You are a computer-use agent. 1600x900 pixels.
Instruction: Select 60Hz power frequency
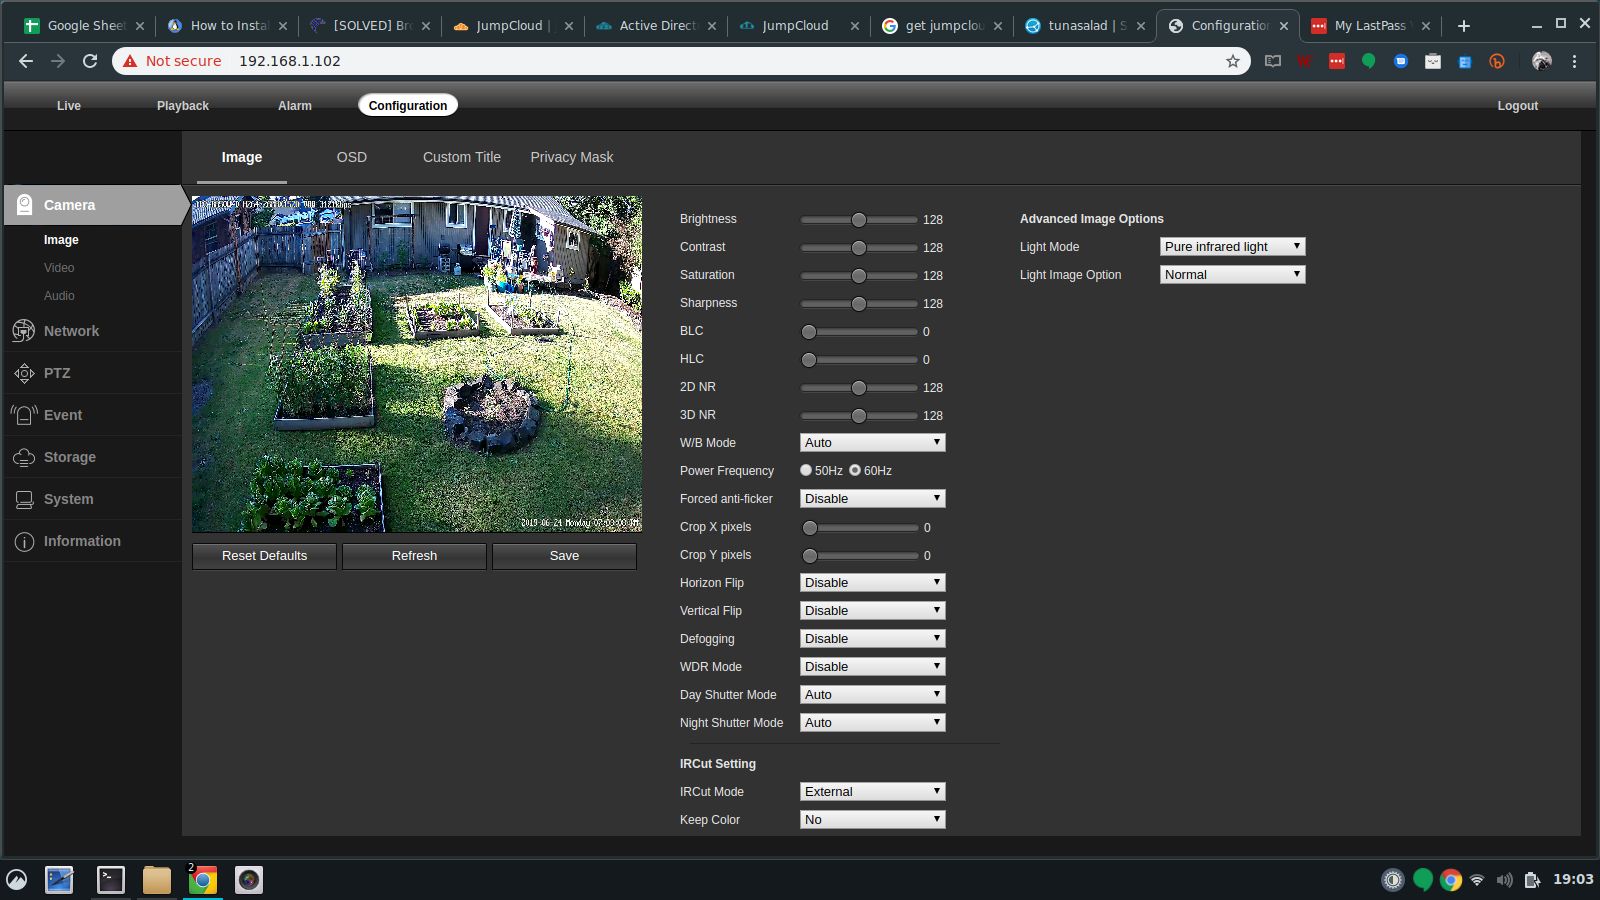click(x=855, y=470)
